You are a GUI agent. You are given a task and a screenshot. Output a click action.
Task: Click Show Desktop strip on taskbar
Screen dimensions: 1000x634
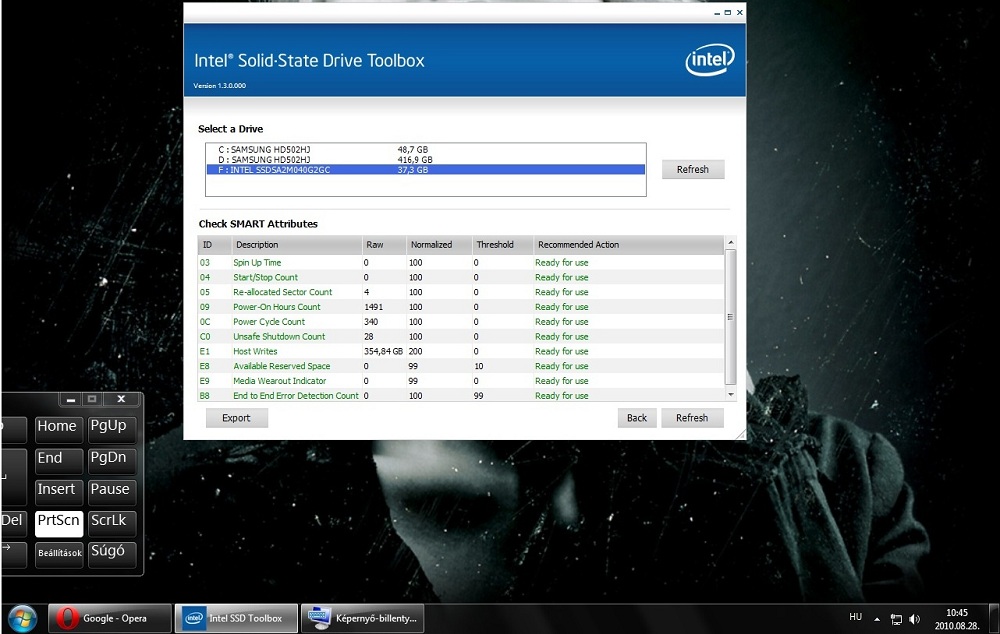[x=994, y=618]
